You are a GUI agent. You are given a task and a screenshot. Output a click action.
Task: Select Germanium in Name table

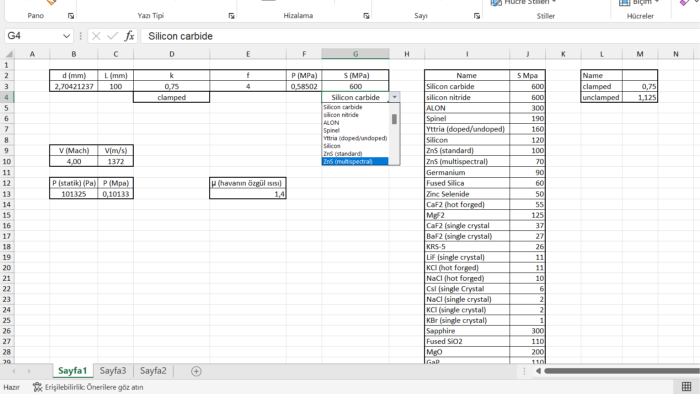tap(467, 172)
